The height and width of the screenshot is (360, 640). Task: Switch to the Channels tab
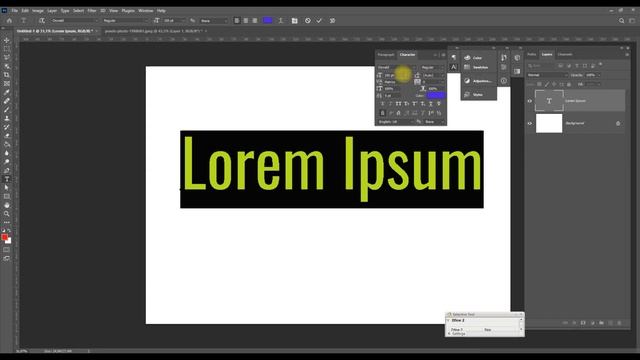click(565, 54)
